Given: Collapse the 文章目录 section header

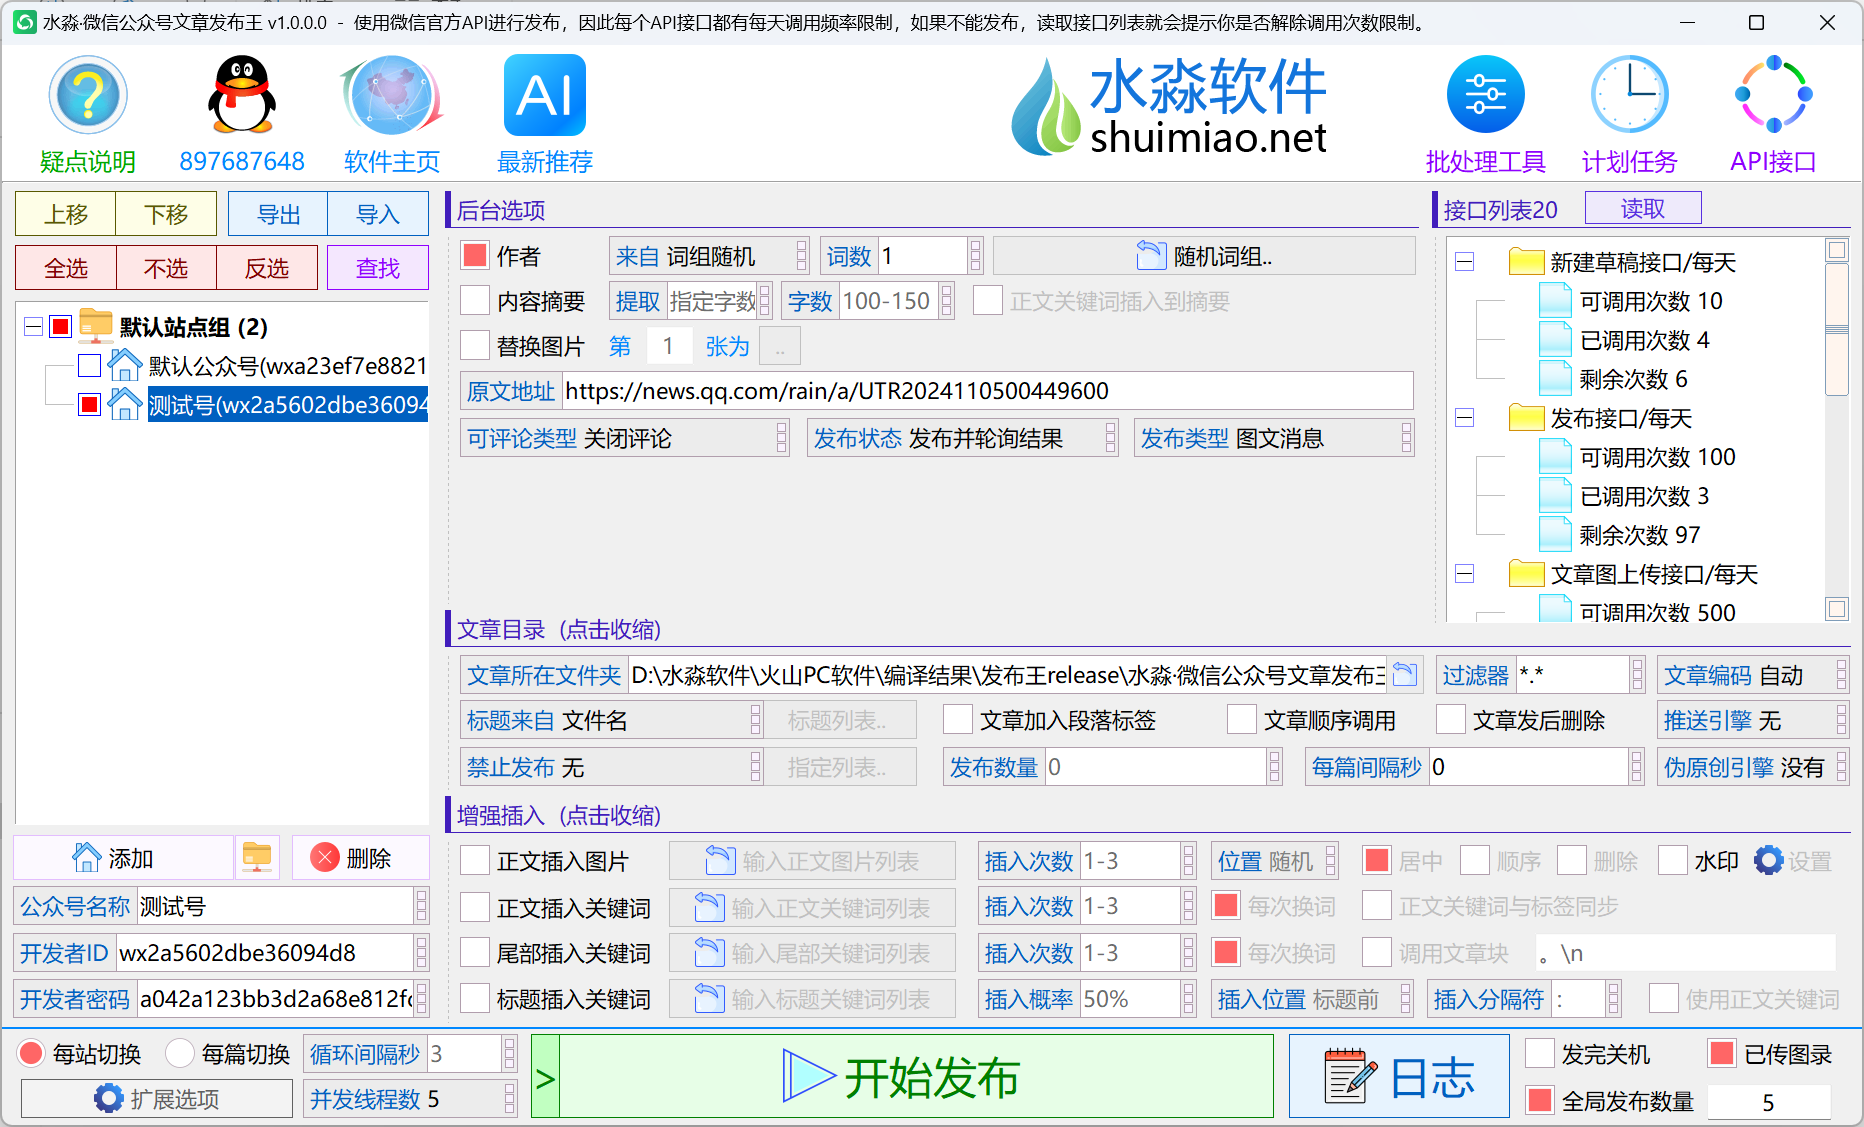Looking at the screenshot, I should click(x=559, y=629).
